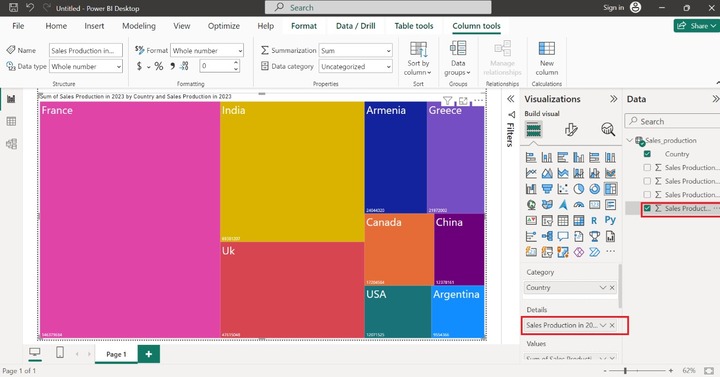Toggle thousands separator comma format
Viewport: 720px width, 377px height.
pos(172,66)
